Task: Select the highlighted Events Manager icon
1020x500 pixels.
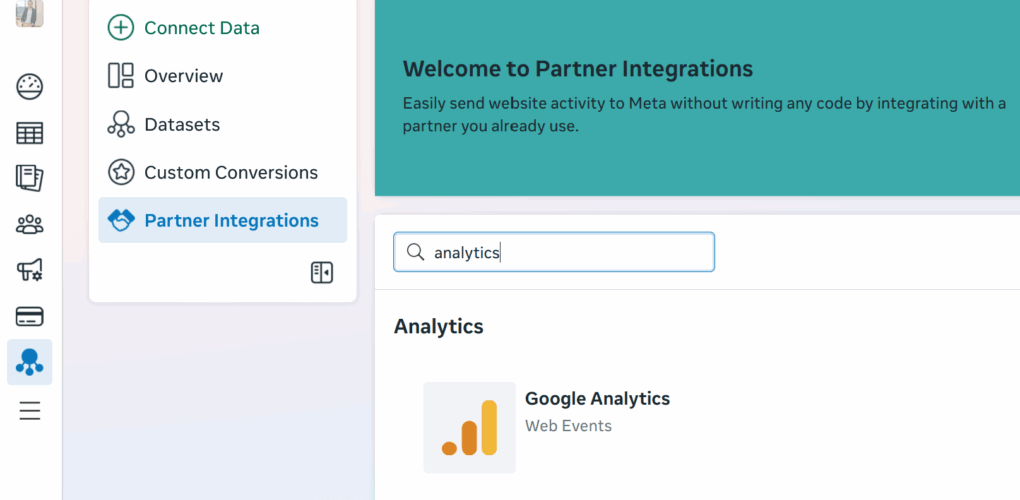Action: [x=30, y=362]
